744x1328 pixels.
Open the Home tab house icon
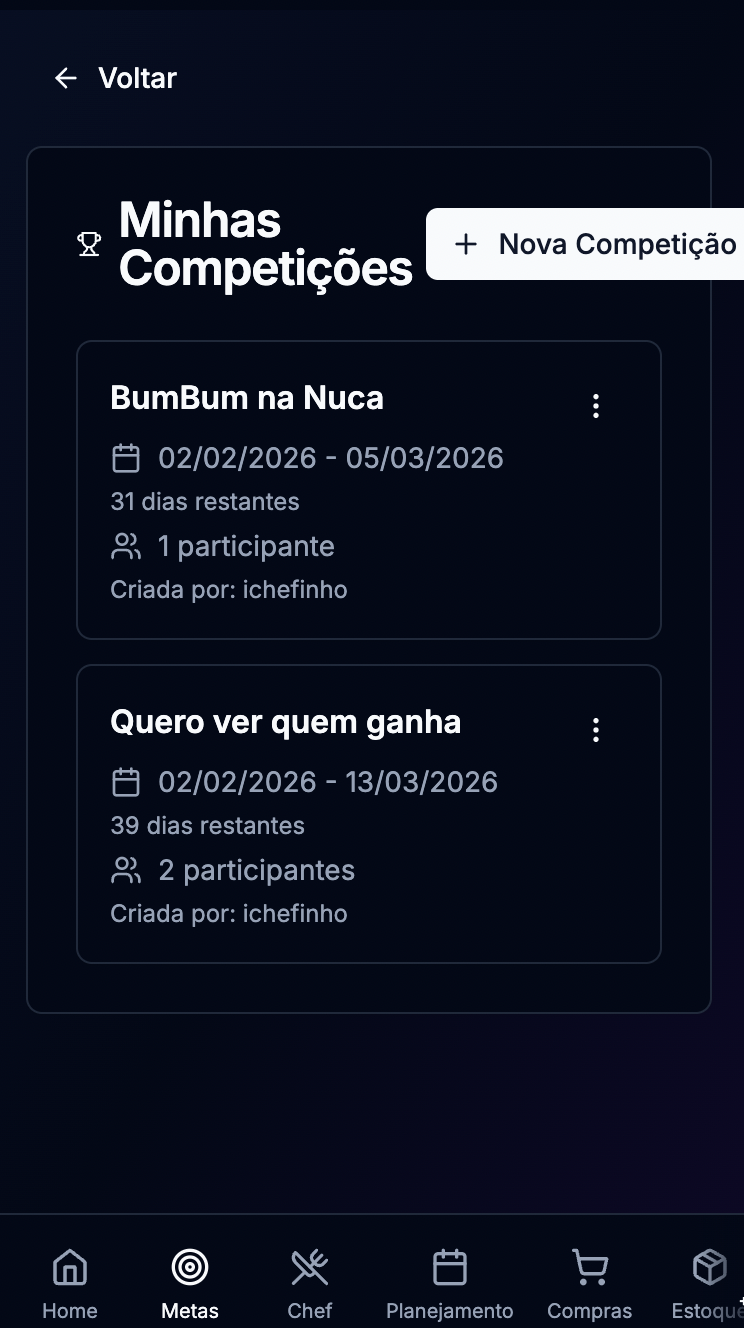pos(70,1268)
